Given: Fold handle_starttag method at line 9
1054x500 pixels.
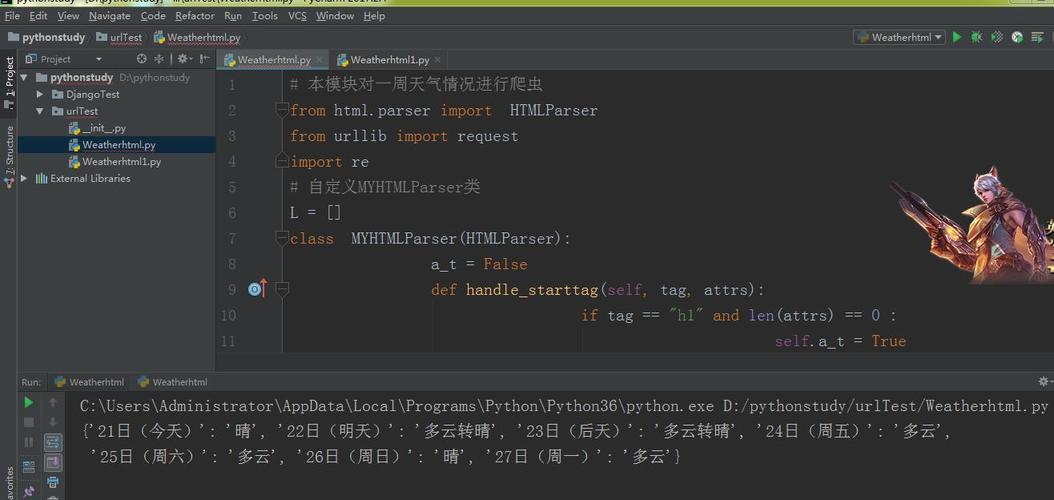Looking at the screenshot, I should 282,290.
